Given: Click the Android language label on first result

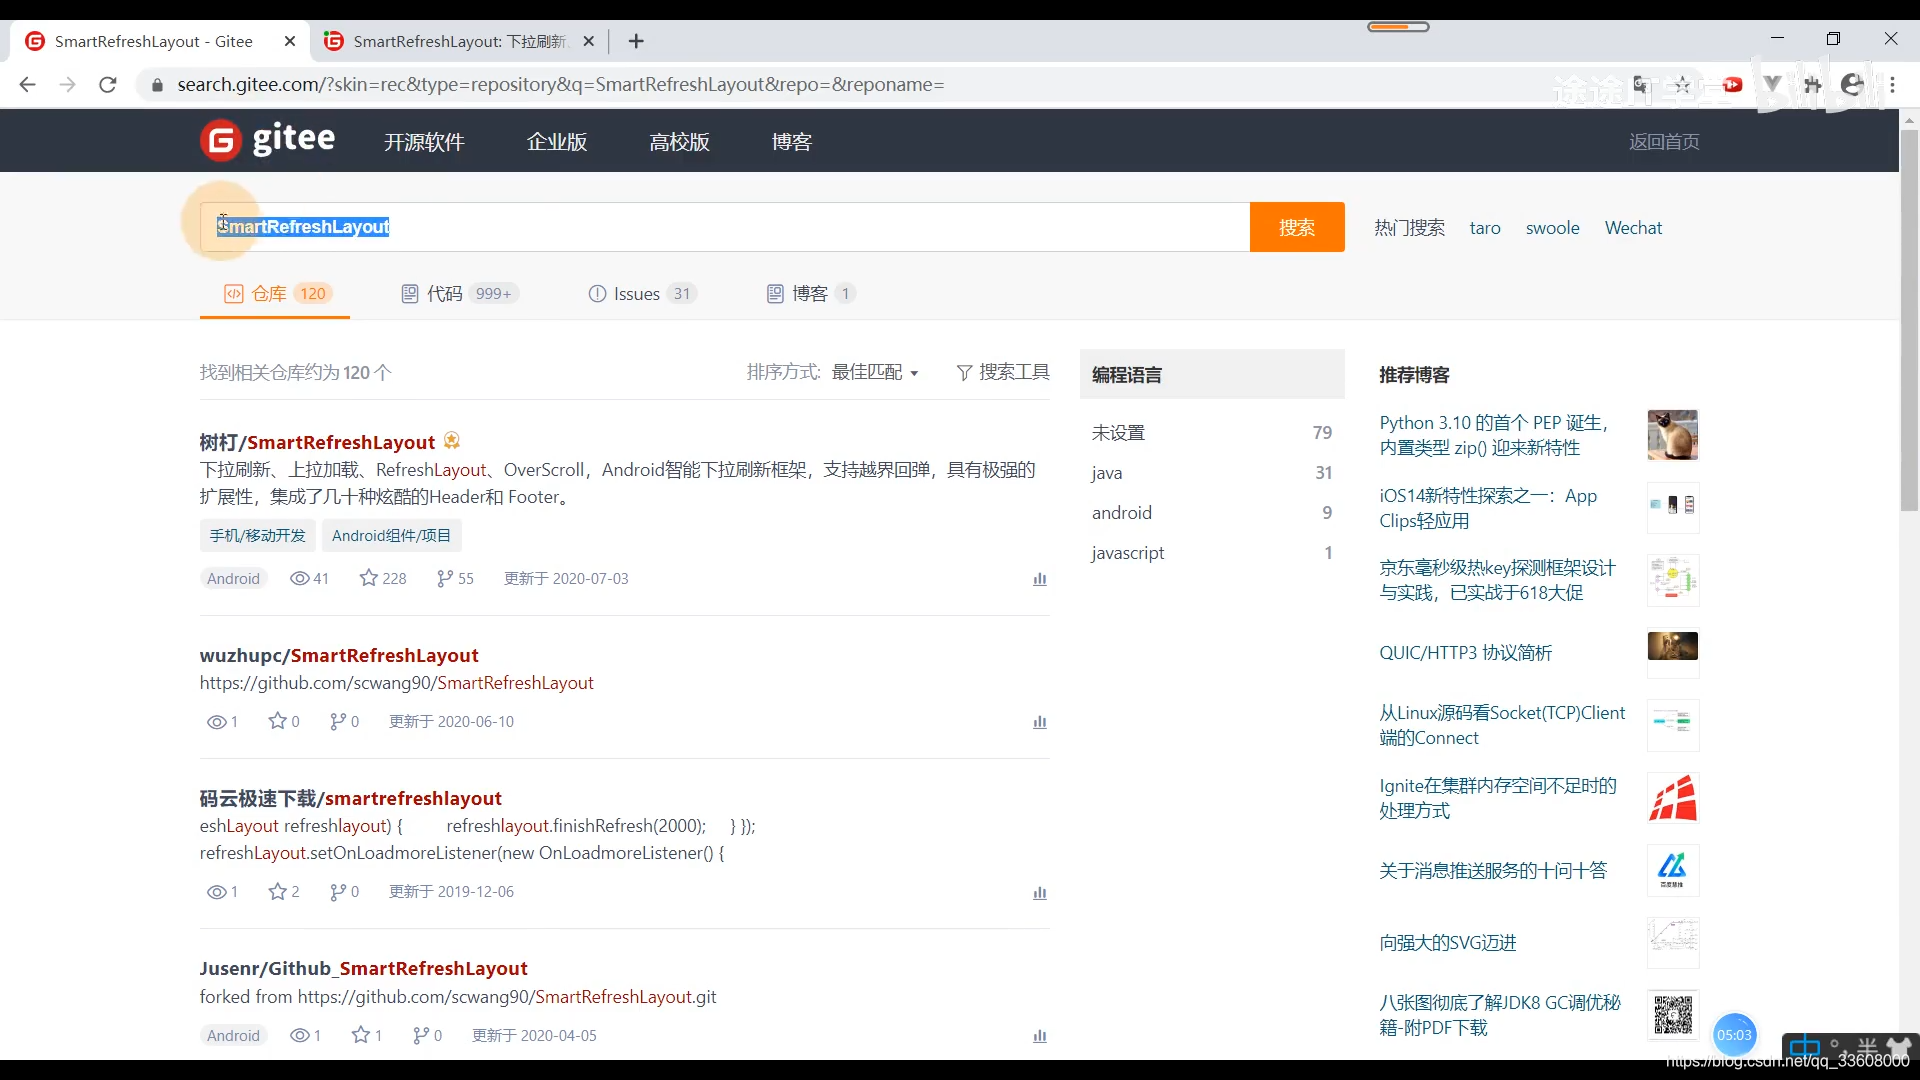Looking at the screenshot, I should click(233, 578).
